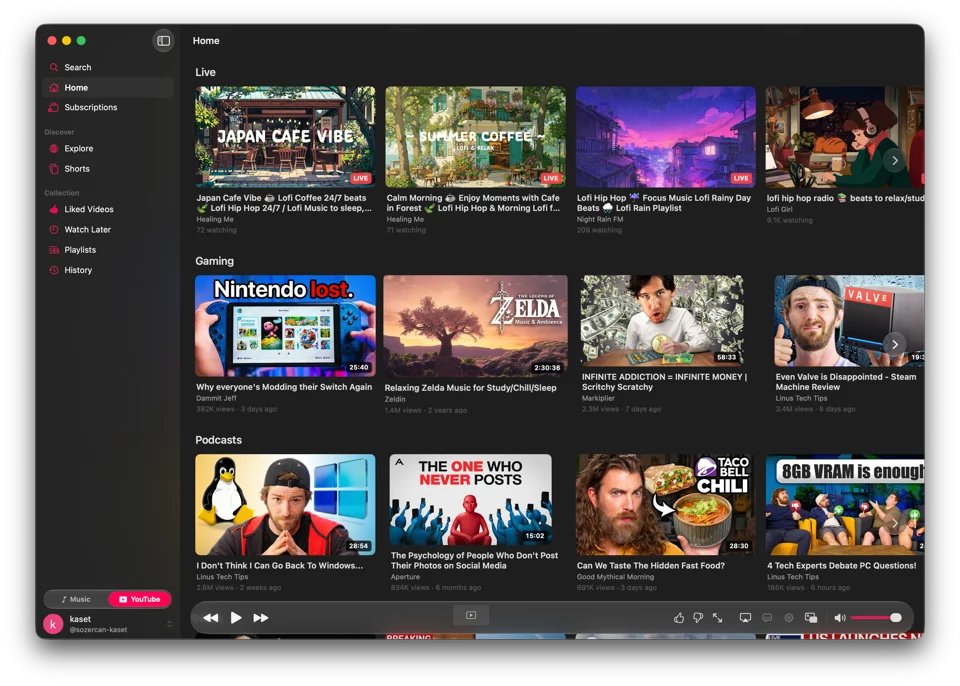The image size is (960, 686).
Task: Open the Aperture channel link
Action: (405, 577)
